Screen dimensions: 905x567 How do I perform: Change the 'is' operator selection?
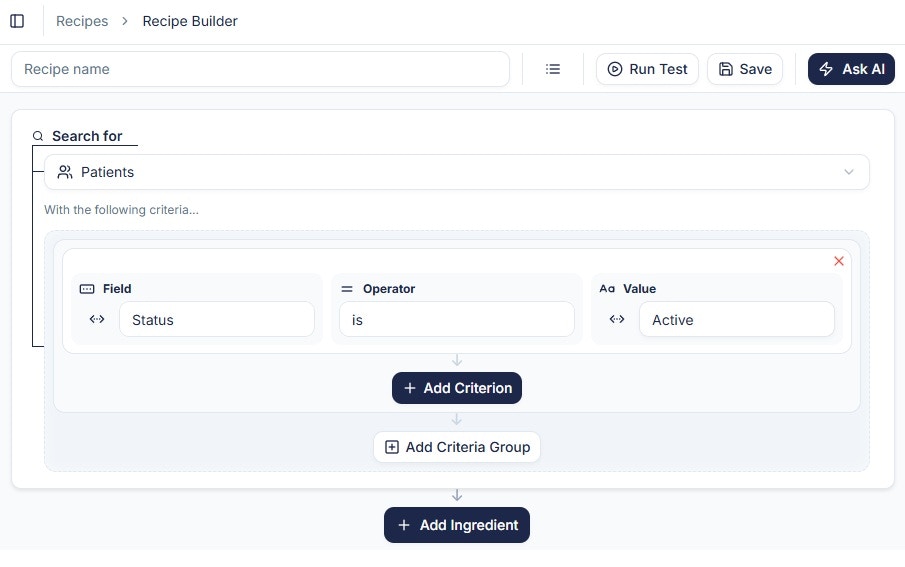point(457,319)
